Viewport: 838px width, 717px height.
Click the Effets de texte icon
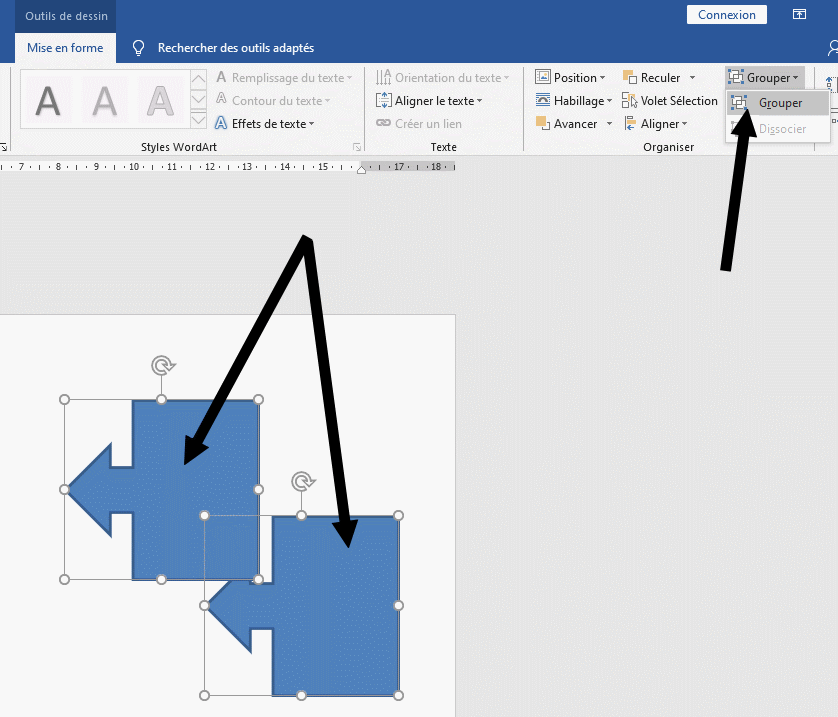[x=222, y=124]
